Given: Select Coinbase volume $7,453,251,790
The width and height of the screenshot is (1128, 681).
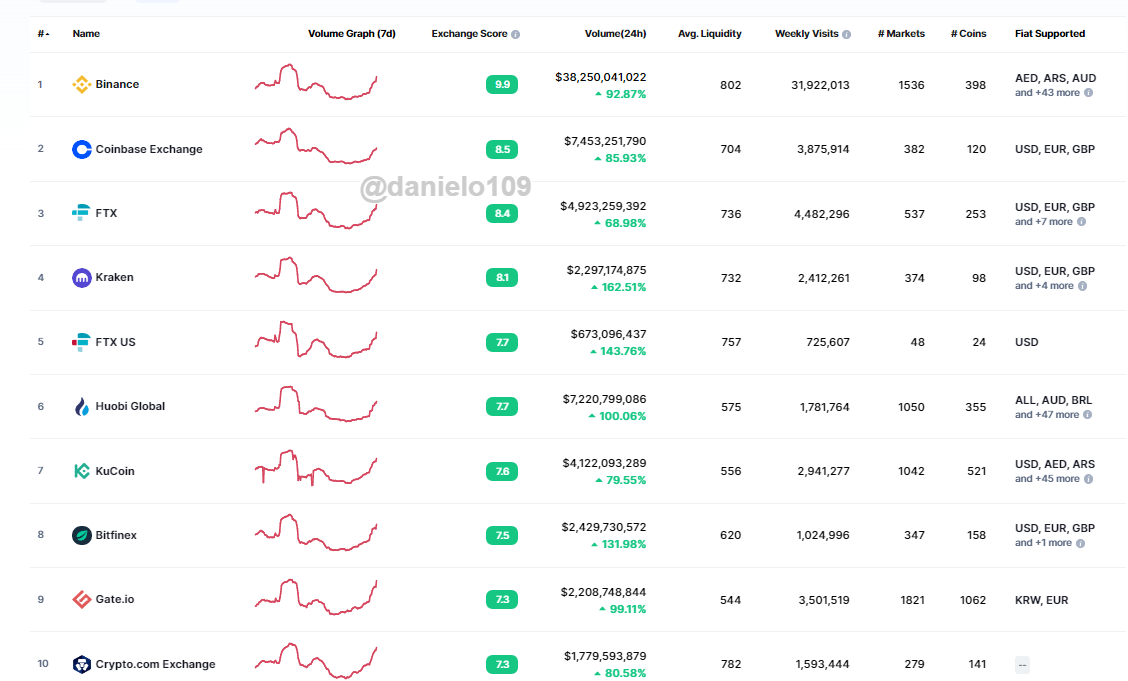Looking at the screenshot, I should pos(605,141).
